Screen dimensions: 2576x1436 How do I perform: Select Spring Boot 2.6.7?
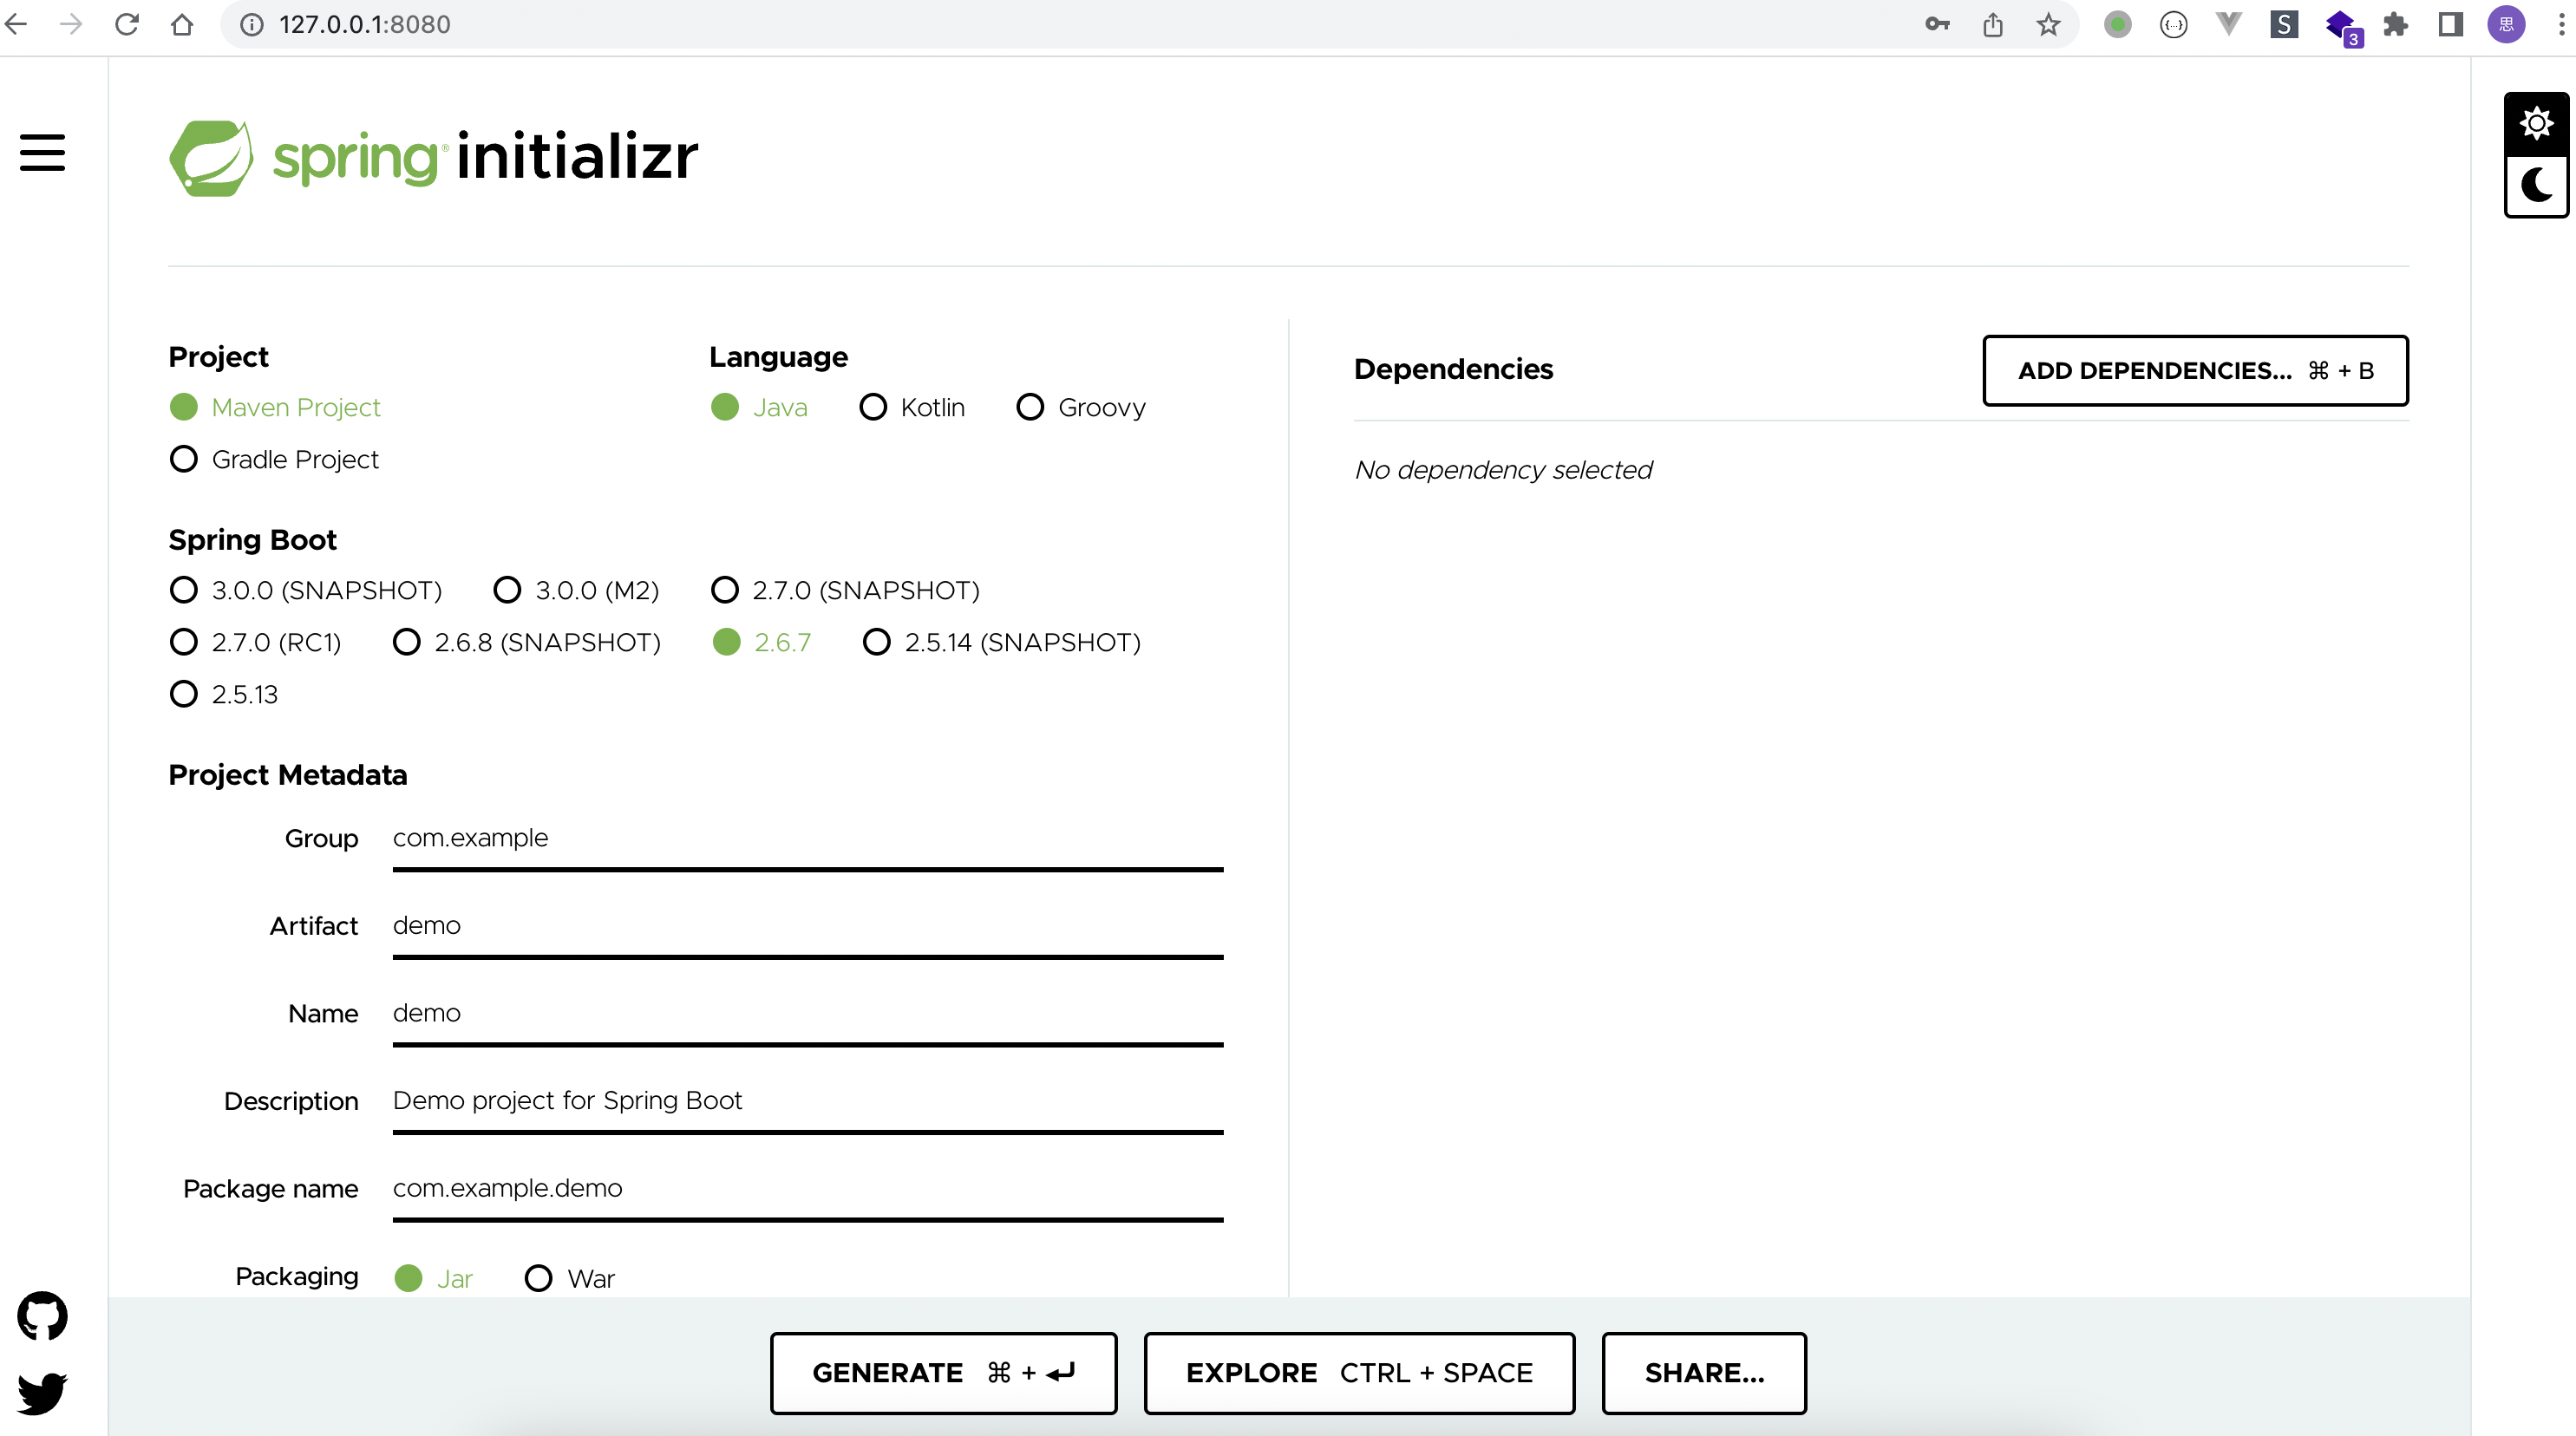(x=761, y=642)
